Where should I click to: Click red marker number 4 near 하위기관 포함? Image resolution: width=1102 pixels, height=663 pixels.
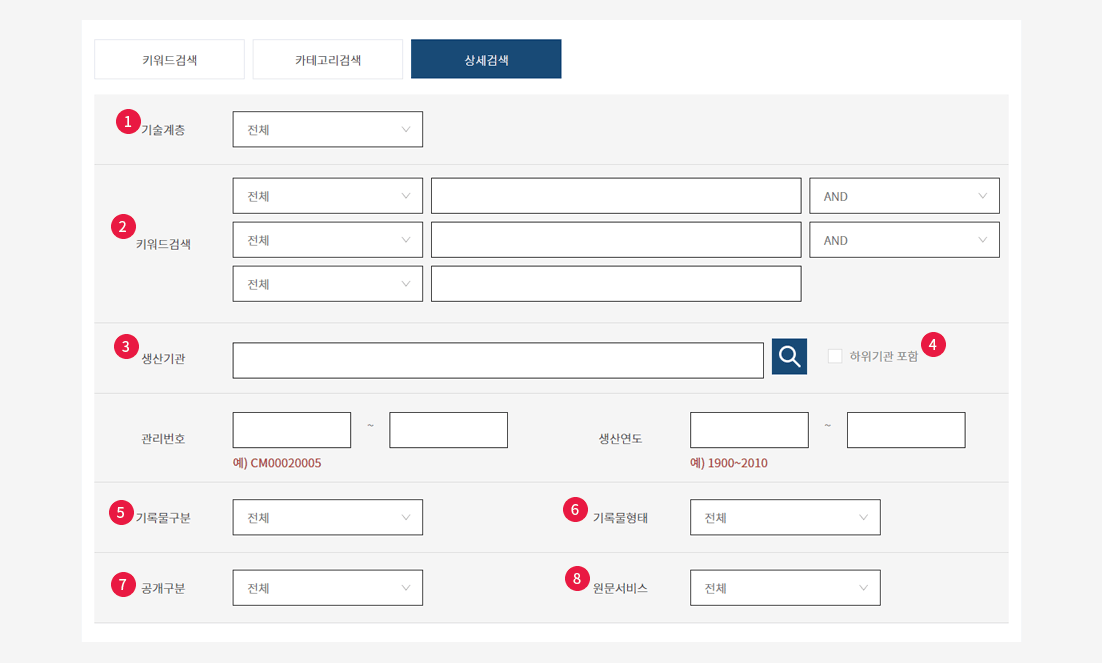(x=933, y=345)
